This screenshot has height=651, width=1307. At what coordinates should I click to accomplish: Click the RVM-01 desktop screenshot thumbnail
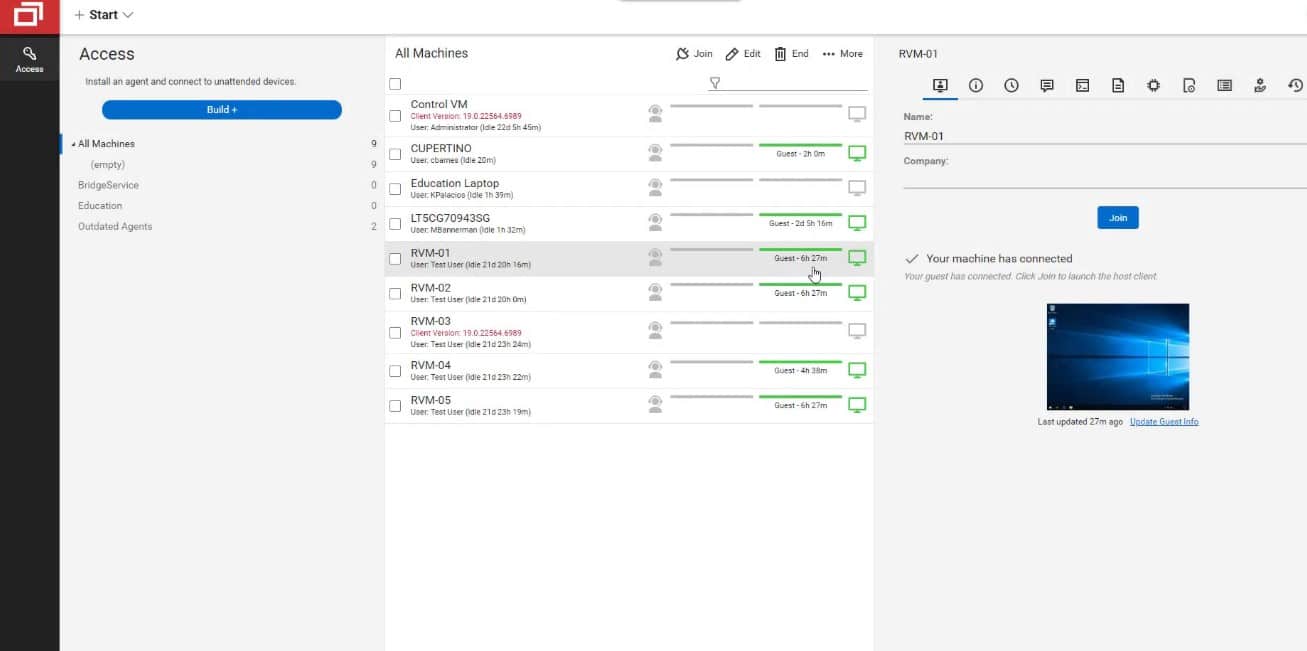[x=1117, y=356]
